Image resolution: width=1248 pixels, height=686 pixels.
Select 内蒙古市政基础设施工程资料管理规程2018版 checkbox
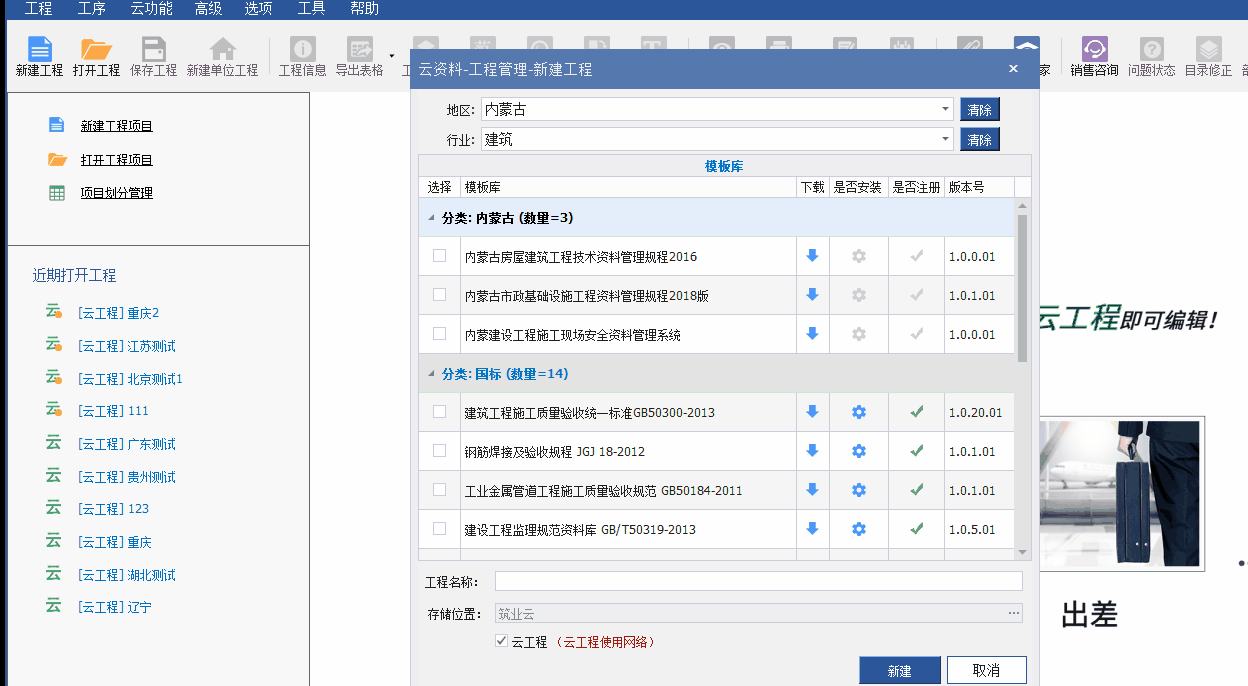click(439, 295)
